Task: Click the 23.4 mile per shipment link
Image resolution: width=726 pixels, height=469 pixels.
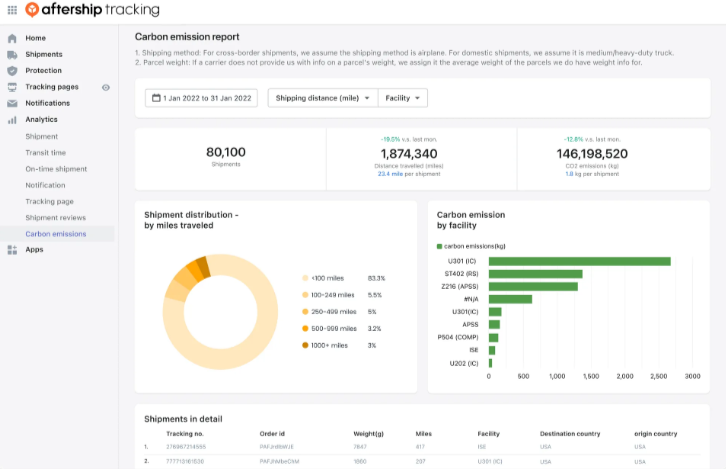Action: click(x=406, y=173)
